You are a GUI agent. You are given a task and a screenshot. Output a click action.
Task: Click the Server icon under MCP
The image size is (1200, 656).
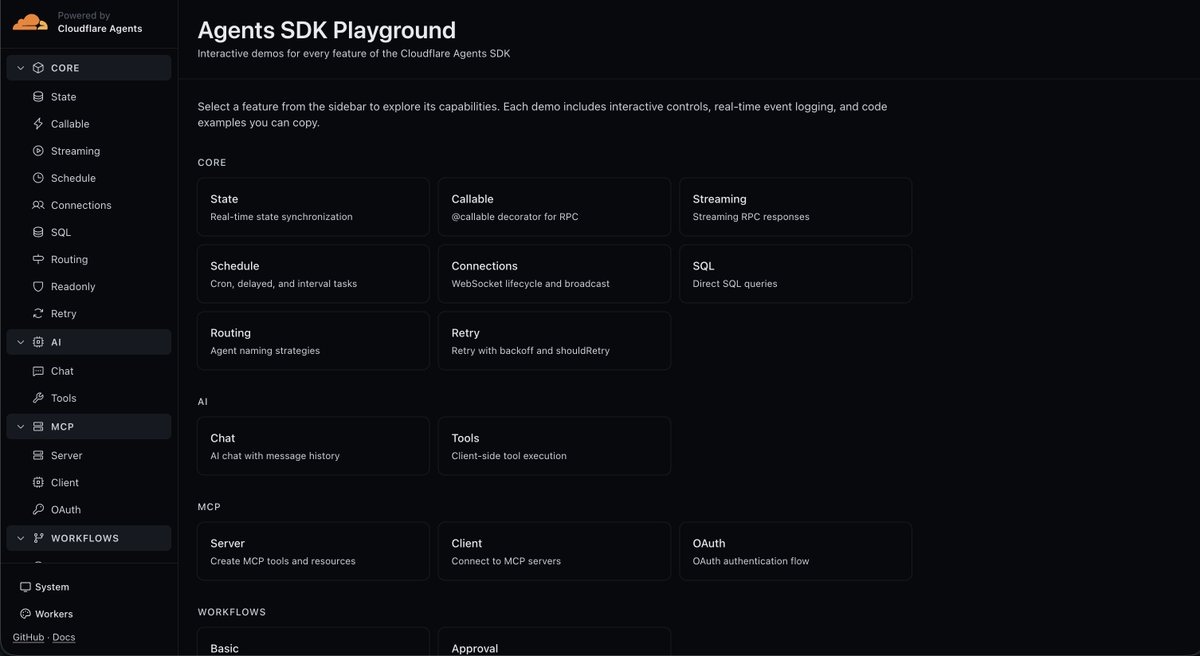point(38,455)
